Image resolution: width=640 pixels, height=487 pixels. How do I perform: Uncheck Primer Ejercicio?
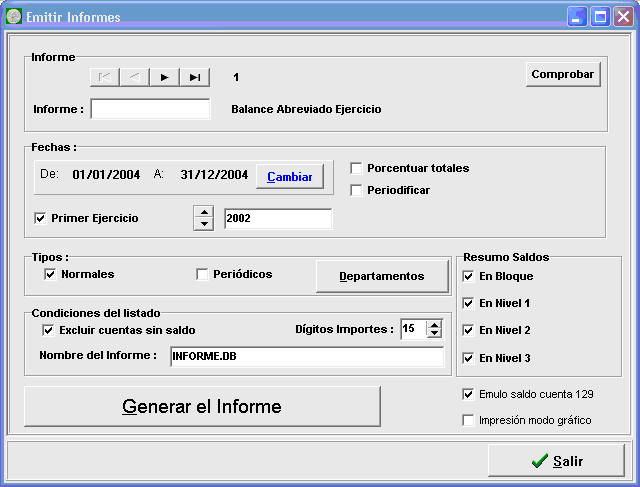pos(41,218)
